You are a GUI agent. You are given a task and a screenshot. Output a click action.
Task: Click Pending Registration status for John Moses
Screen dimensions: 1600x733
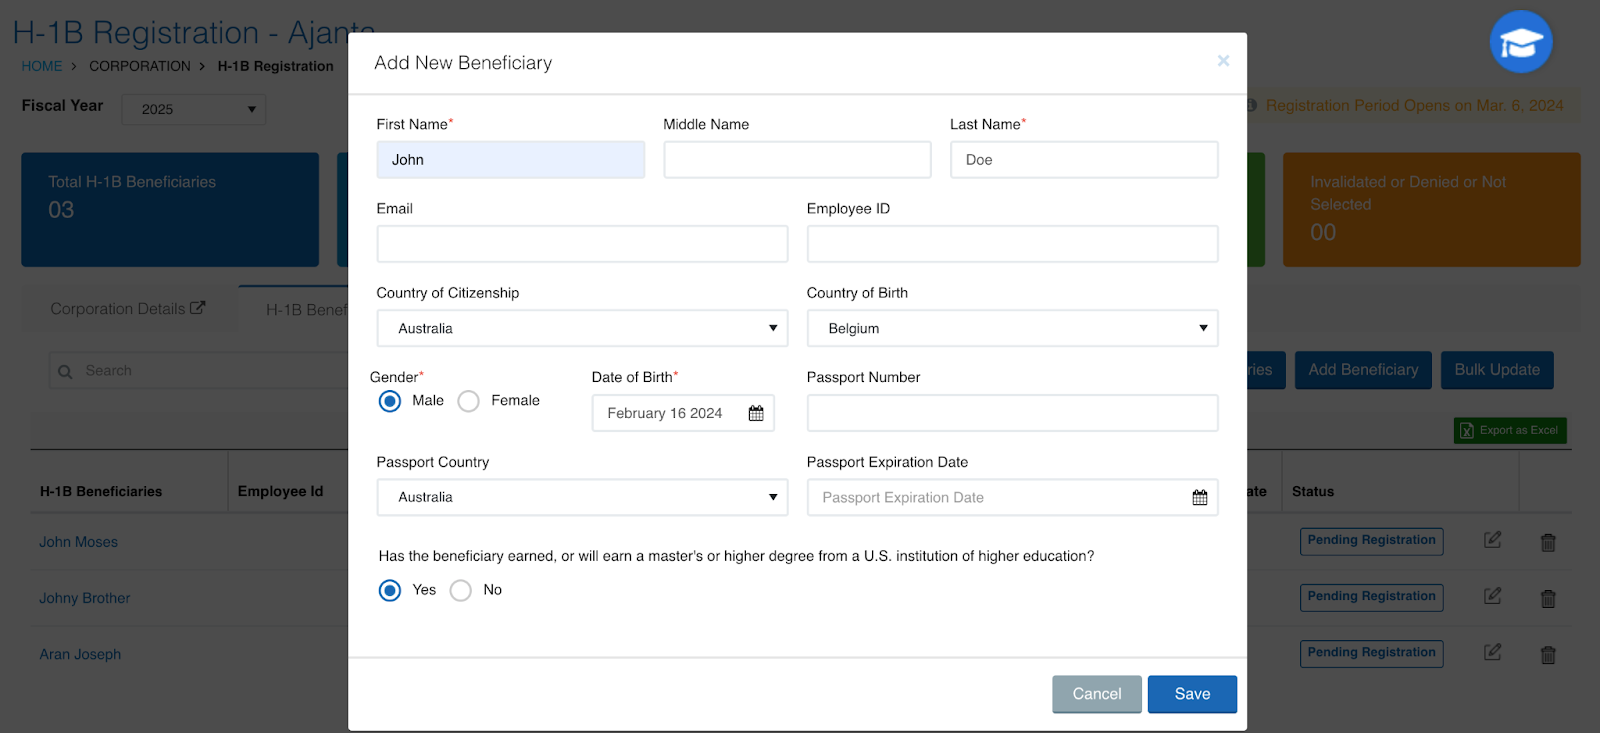tap(1371, 541)
